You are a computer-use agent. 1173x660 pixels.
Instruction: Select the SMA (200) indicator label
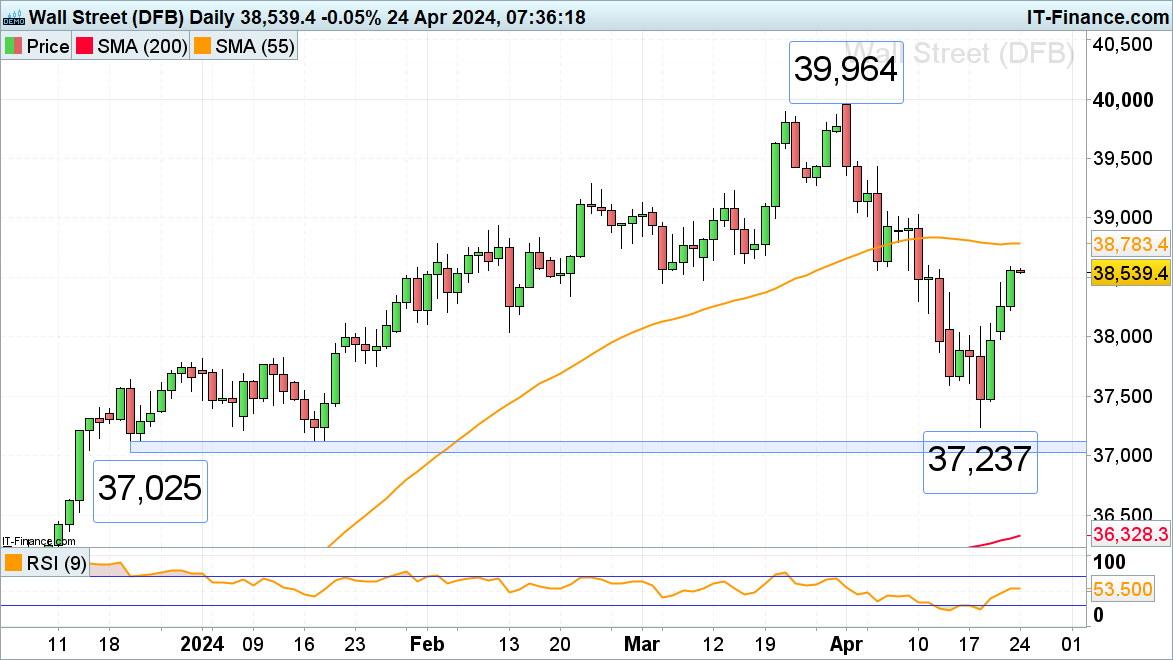tap(144, 47)
